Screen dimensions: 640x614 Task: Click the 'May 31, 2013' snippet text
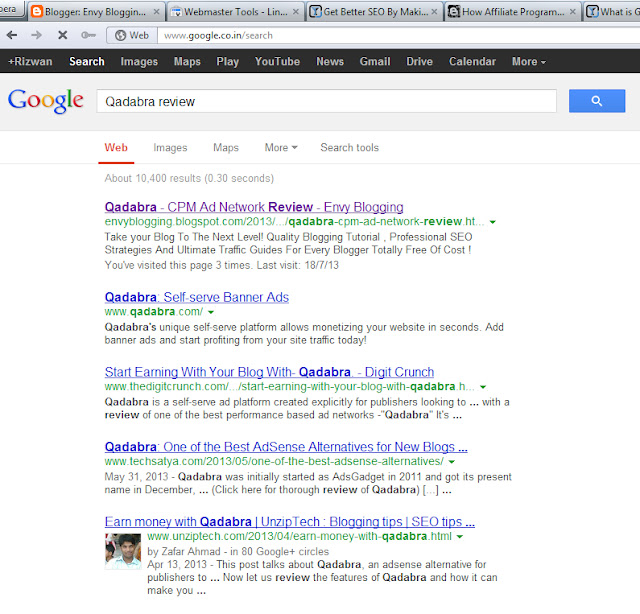136,477
